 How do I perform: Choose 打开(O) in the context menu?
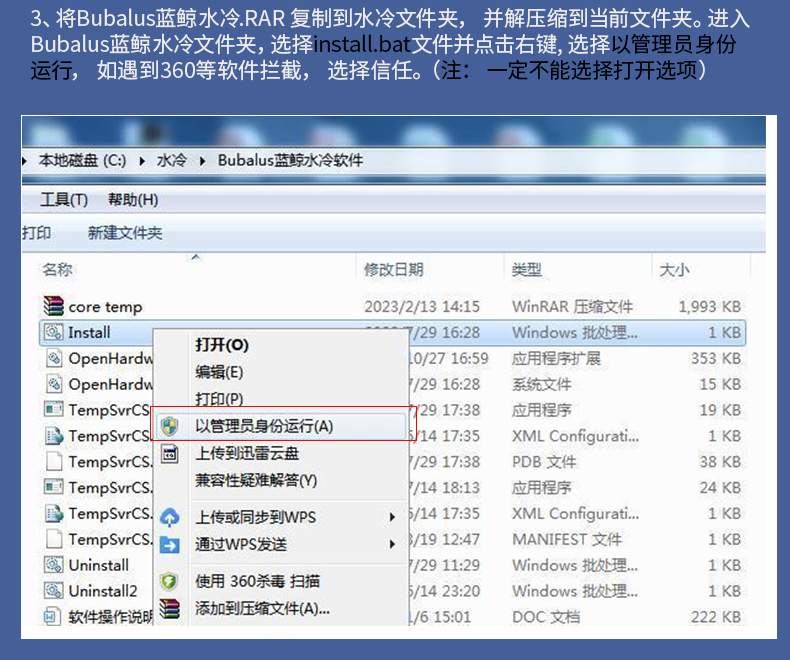[x=222, y=345]
